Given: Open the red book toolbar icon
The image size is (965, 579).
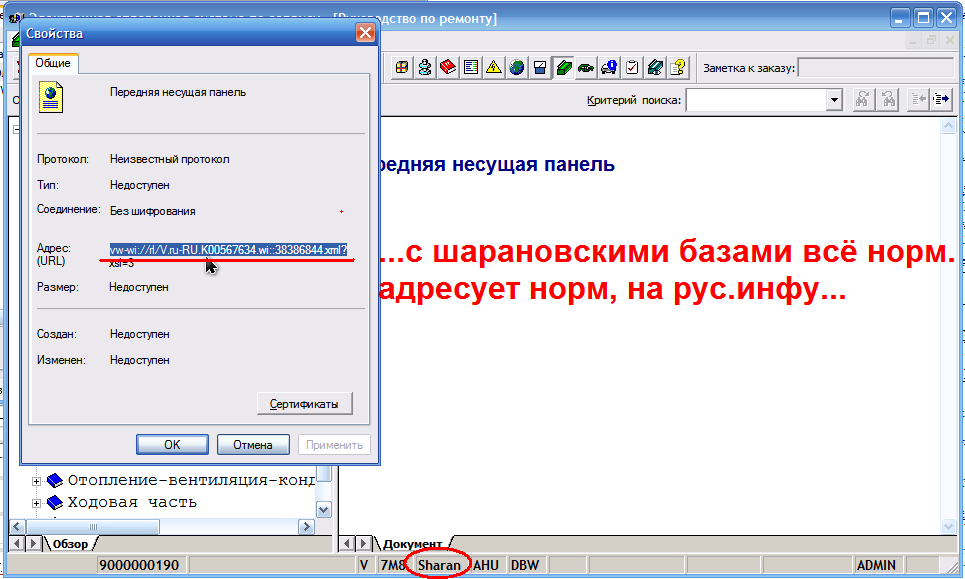Looking at the screenshot, I should [x=448, y=68].
